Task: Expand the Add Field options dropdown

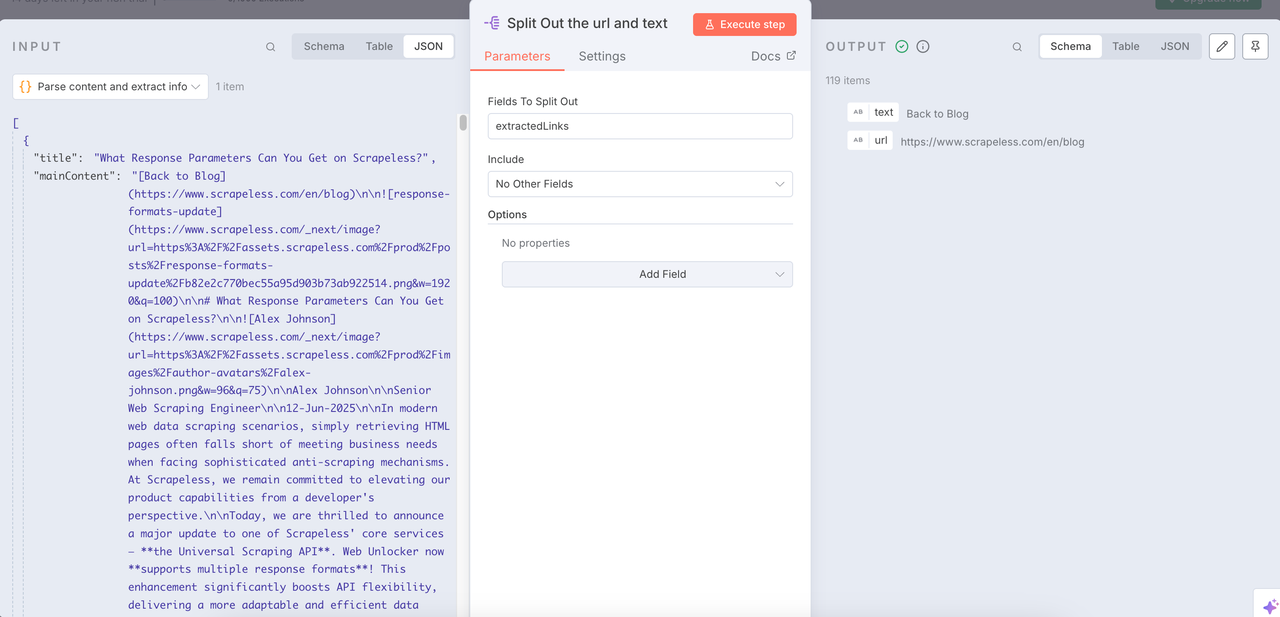Action: pyautogui.click(x=647, y=274)
